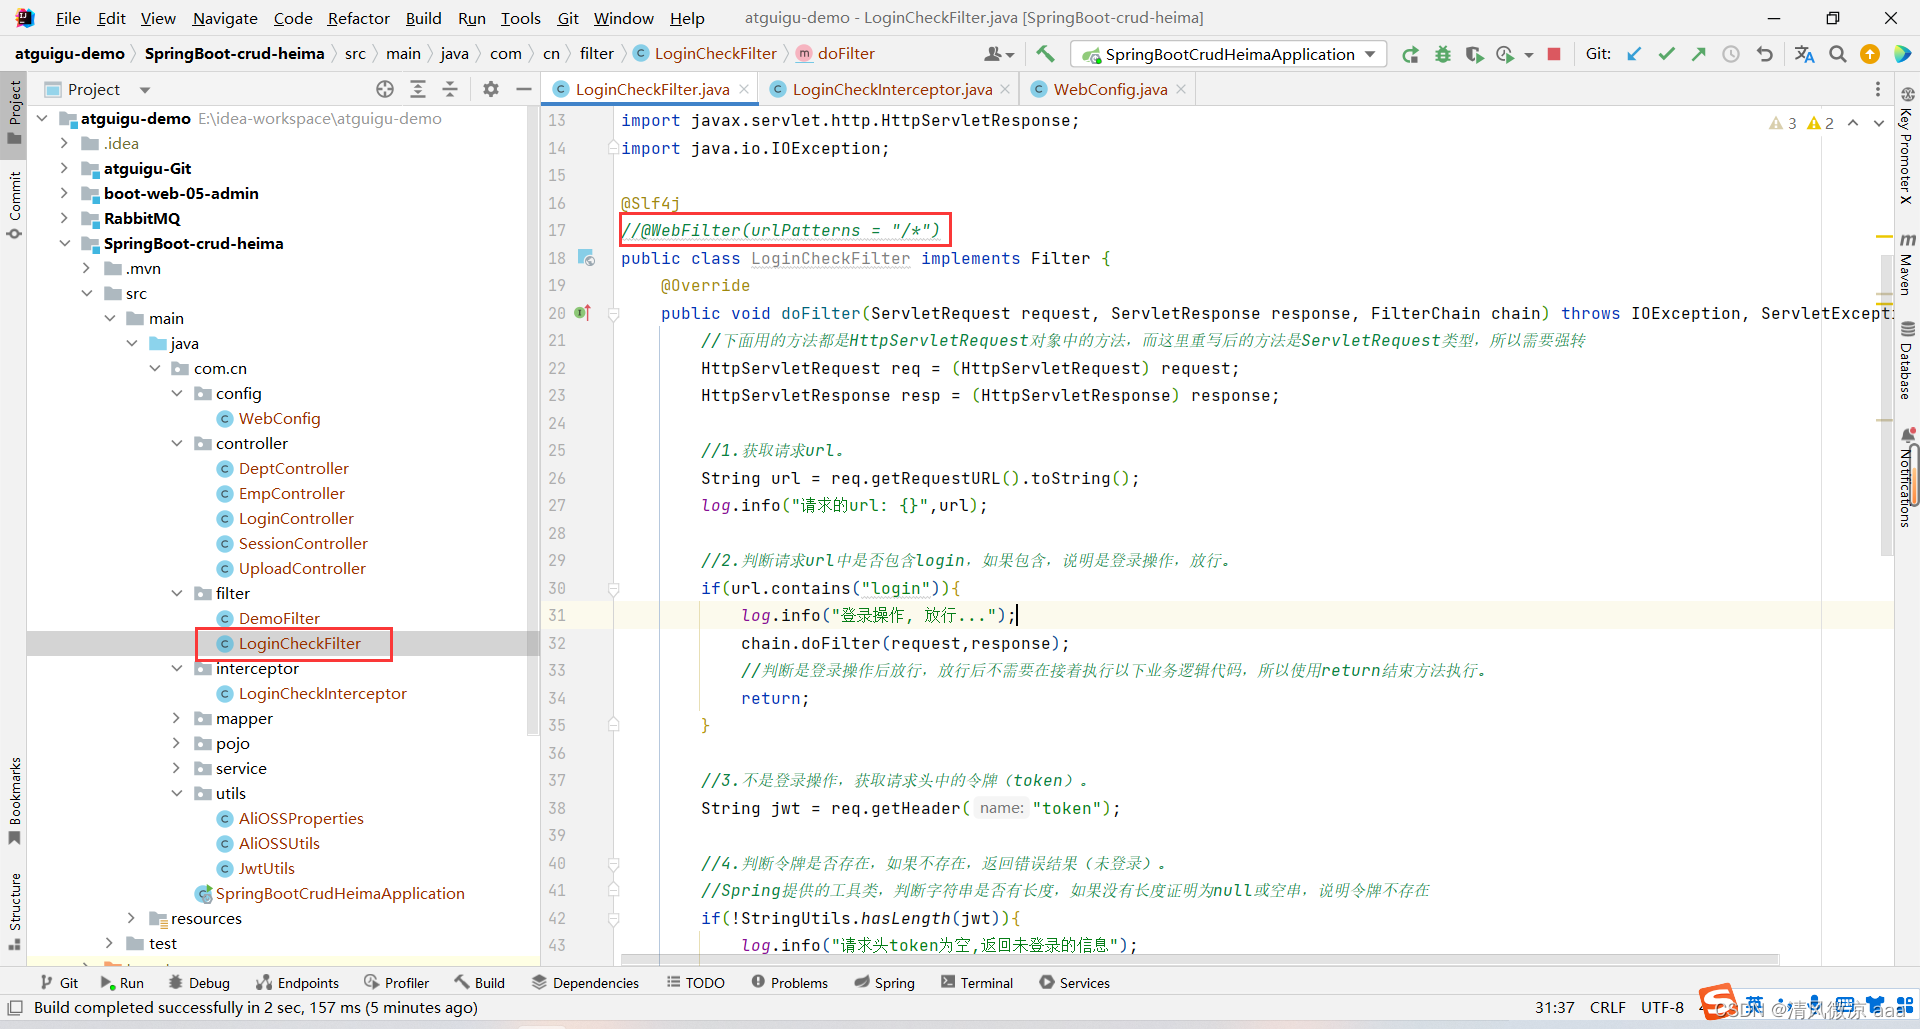Open Search Everywhere magnifier icon
The width and height of the screenshot is (1920, 1029).
pyautogui.click(x=1837, y=54)
